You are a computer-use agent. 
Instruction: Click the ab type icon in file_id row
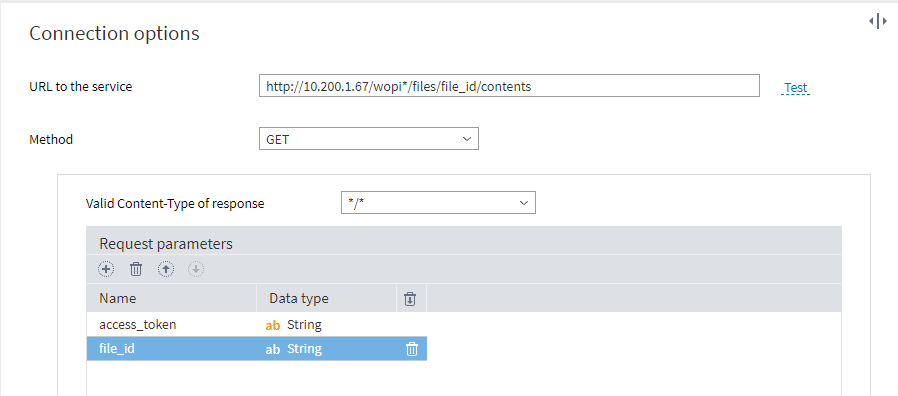[x=273, y=349]
